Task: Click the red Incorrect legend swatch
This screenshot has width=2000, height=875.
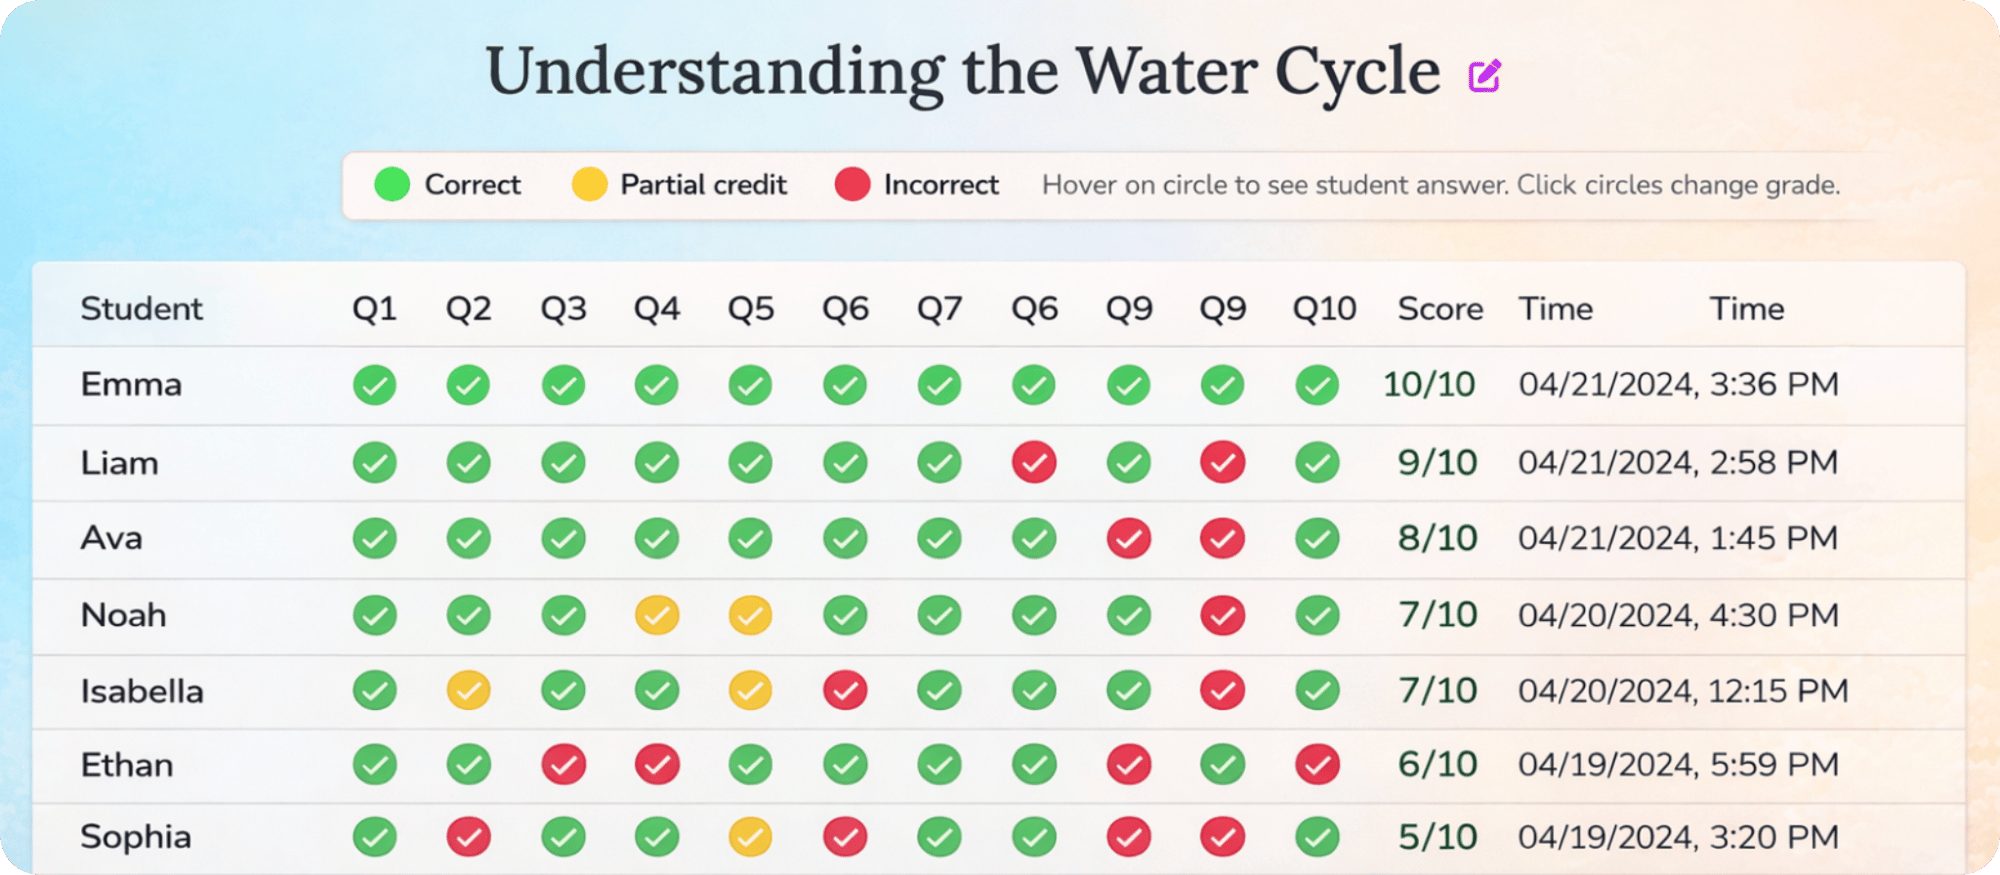Action: coord(852,185)
